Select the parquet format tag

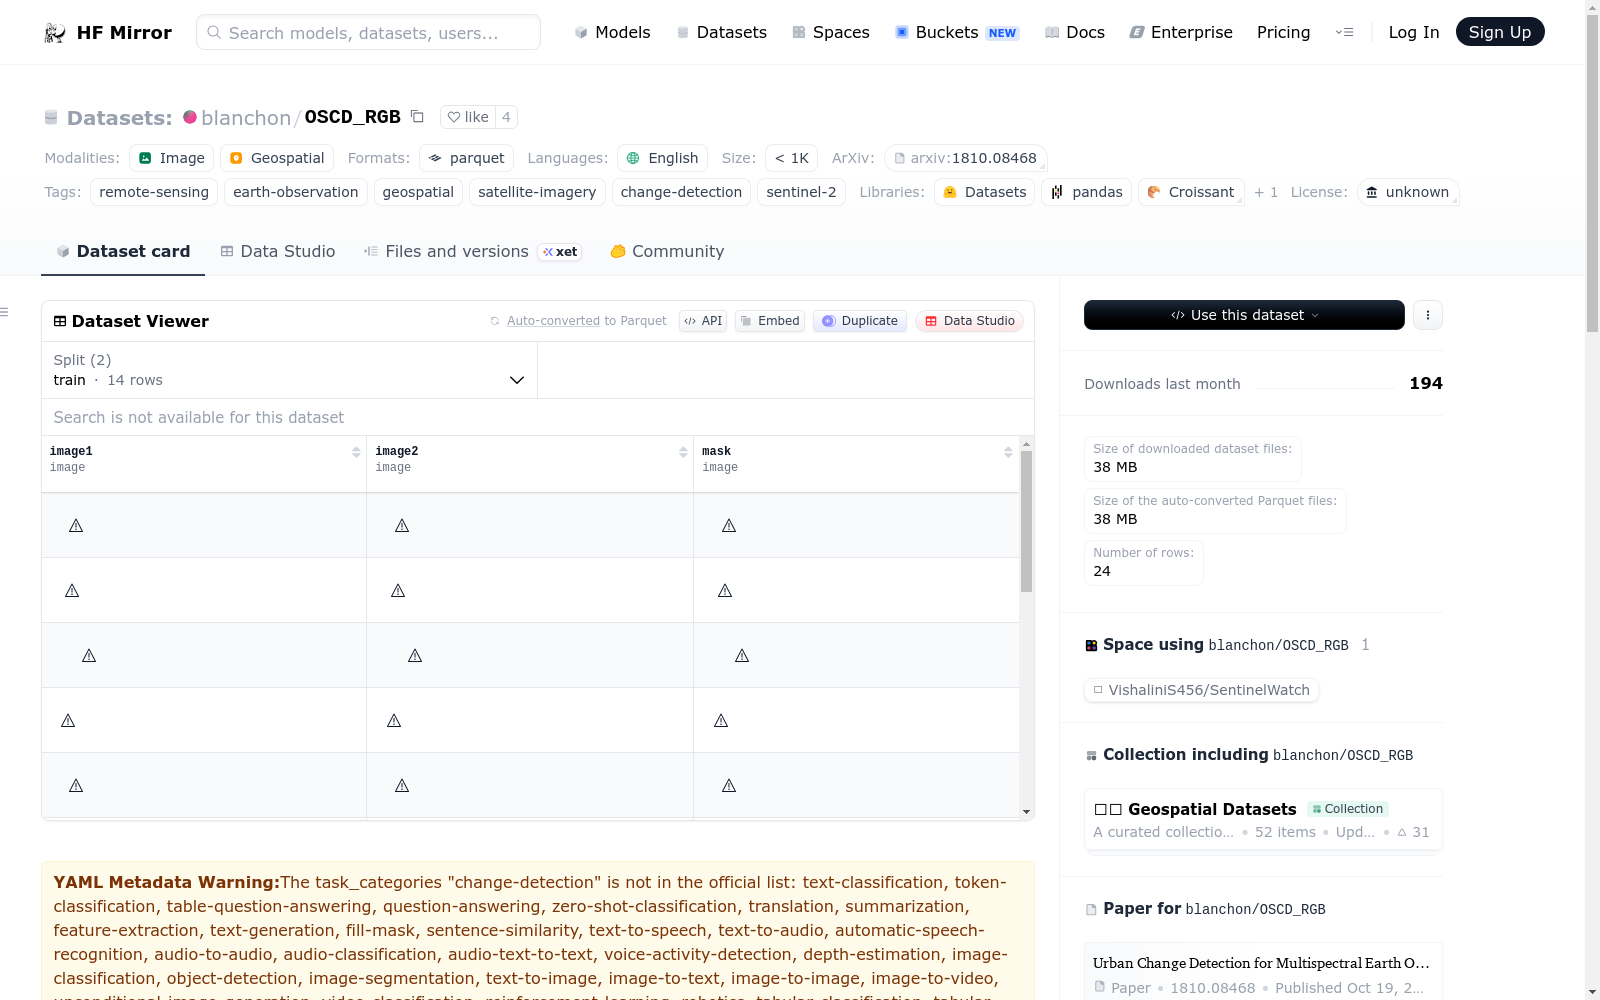click(x=466, y=158)
